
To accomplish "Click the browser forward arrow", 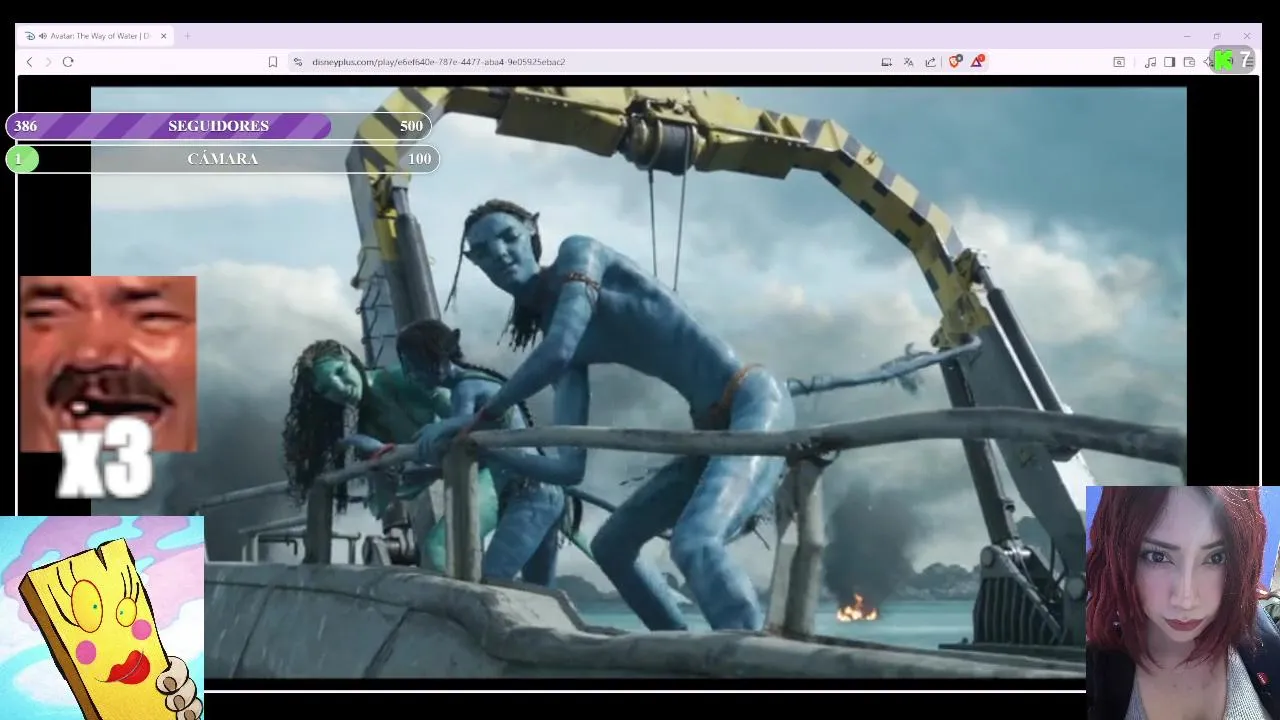I will point(47,62).
